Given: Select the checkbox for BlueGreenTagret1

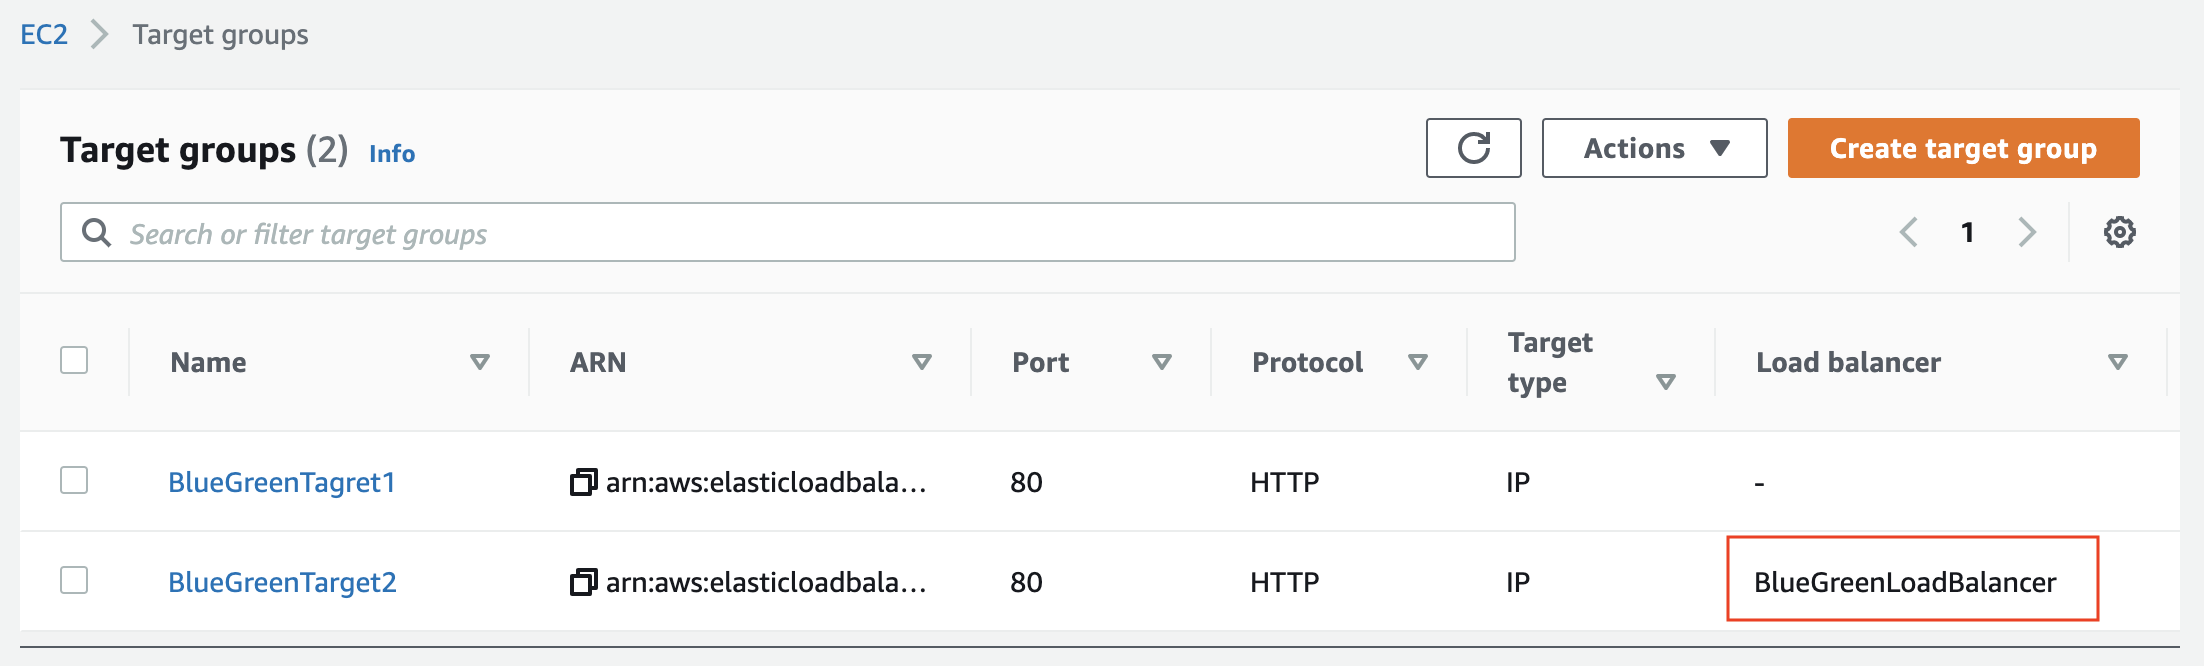Looking at the screenshot, I should point(74,481).
